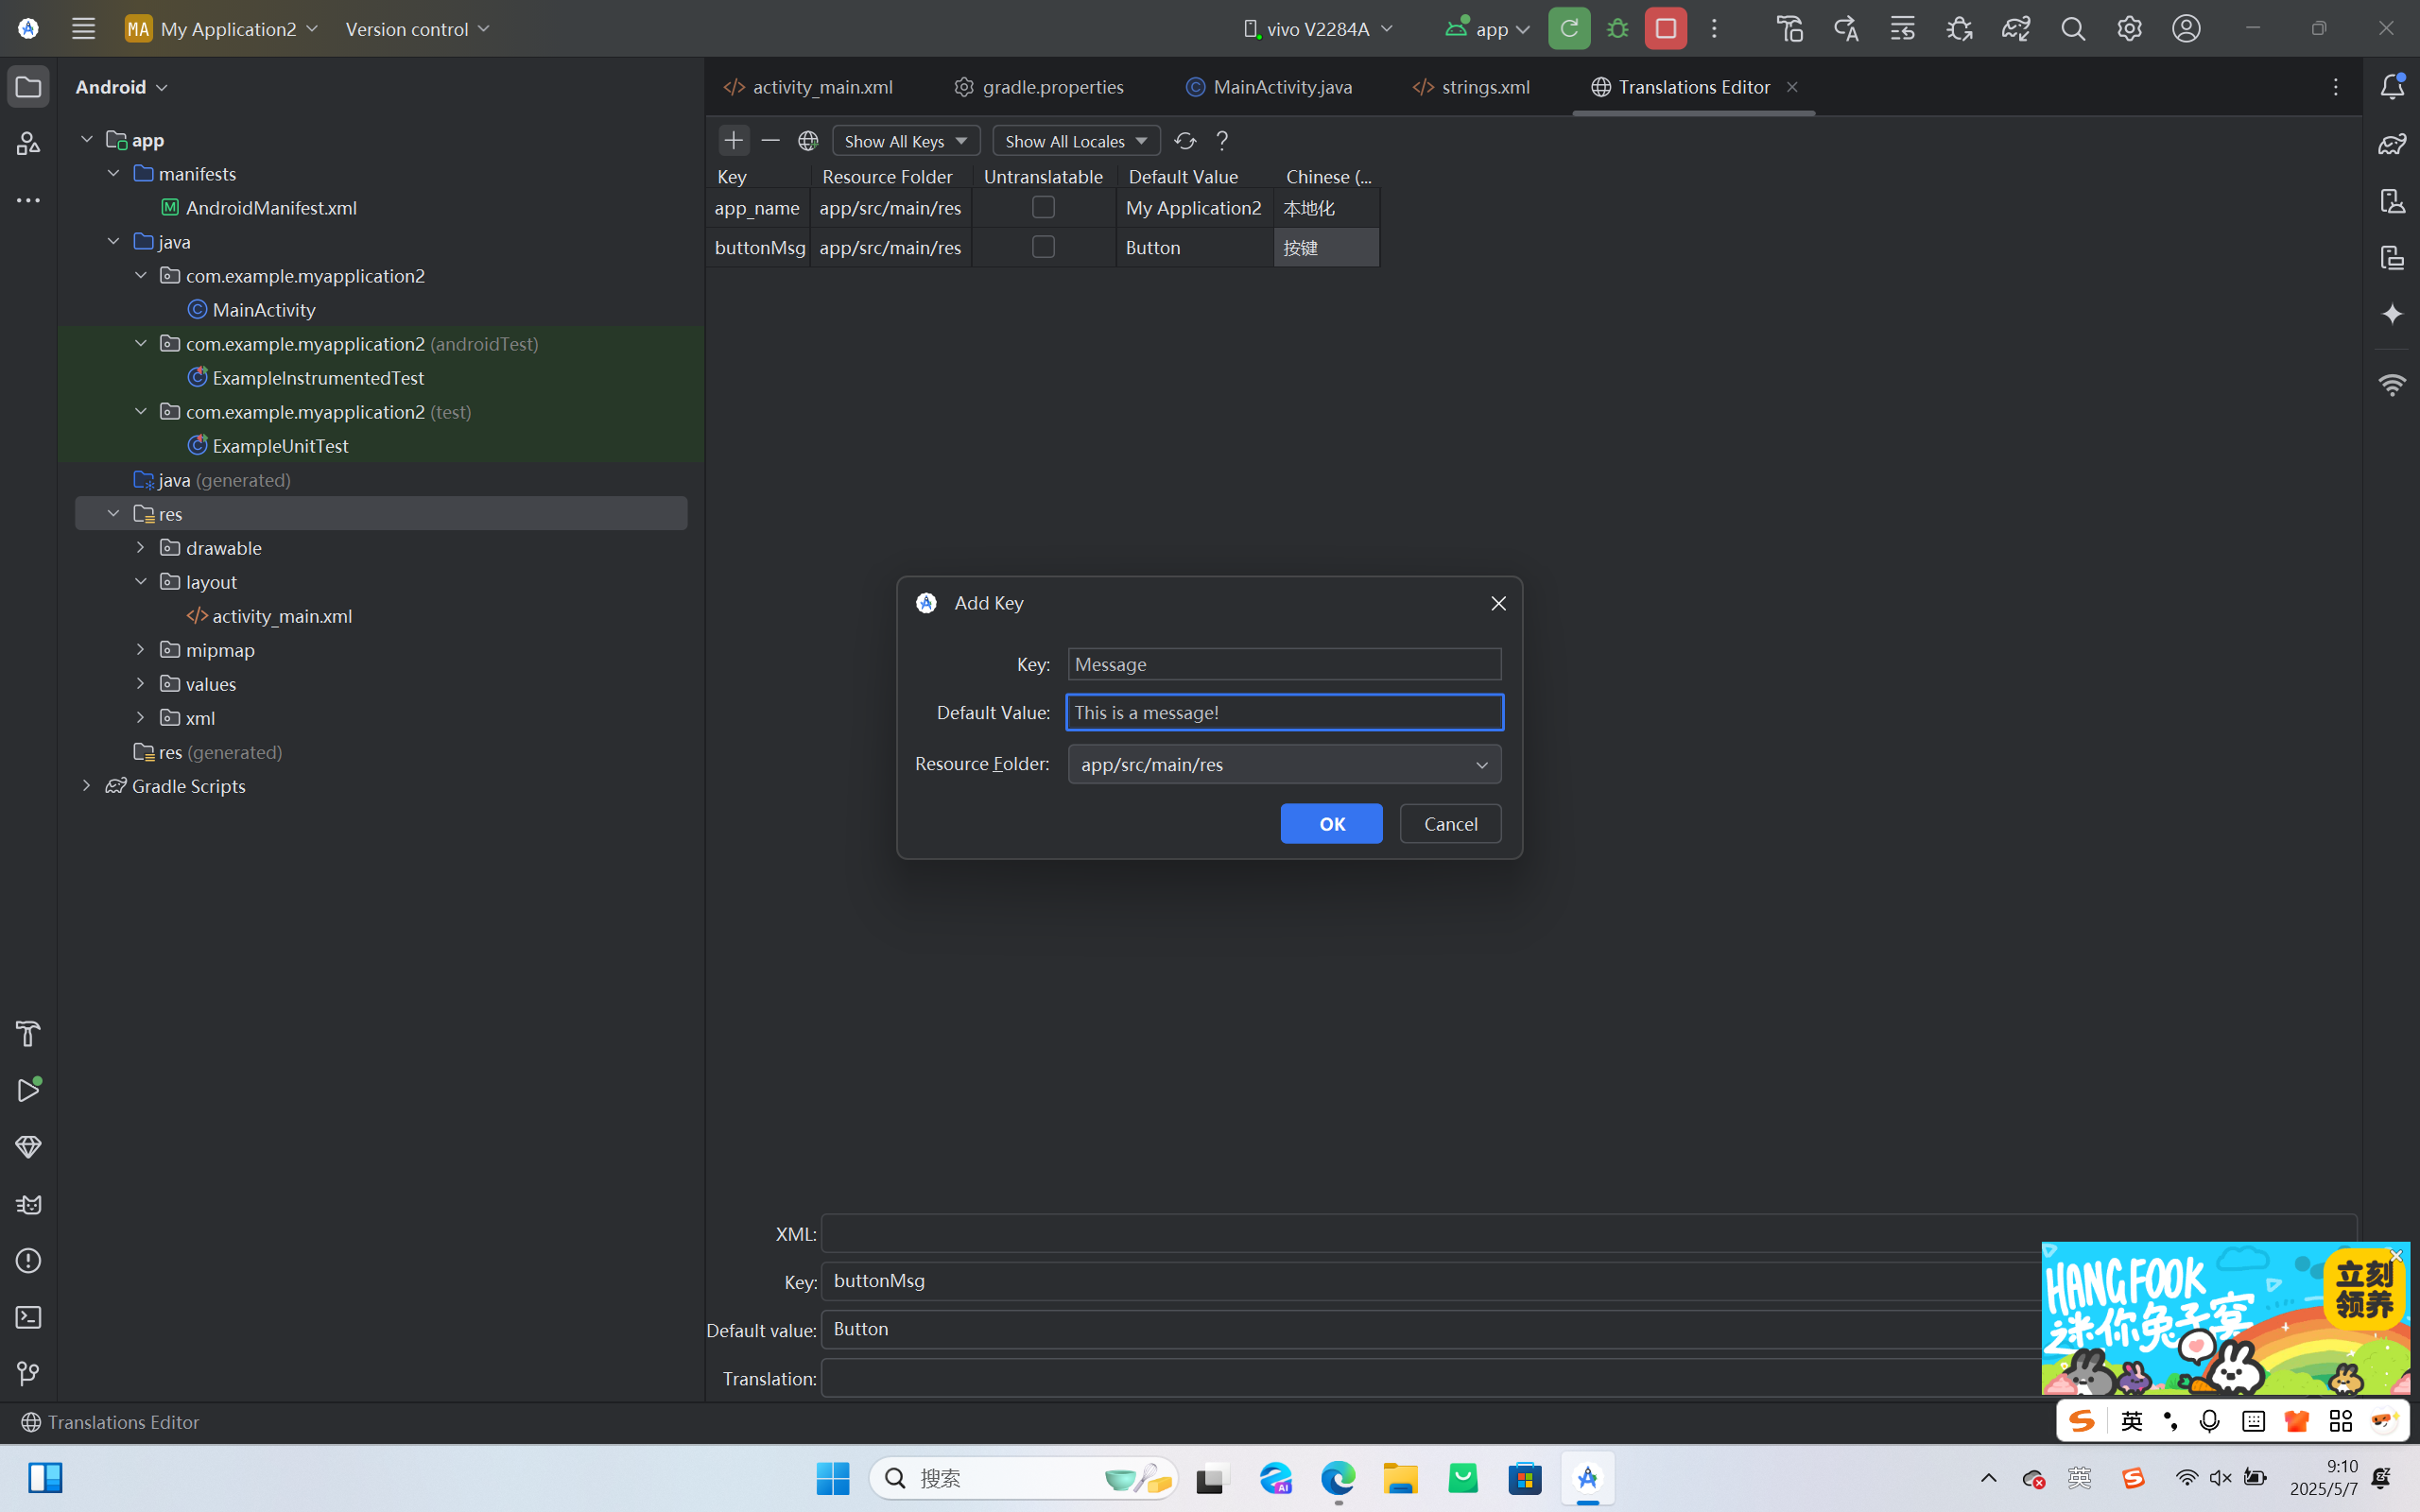This screenshot has height=1512, width=2420.
Task: Open the Terminal tool window
Action: click(x=28, y=1317)
